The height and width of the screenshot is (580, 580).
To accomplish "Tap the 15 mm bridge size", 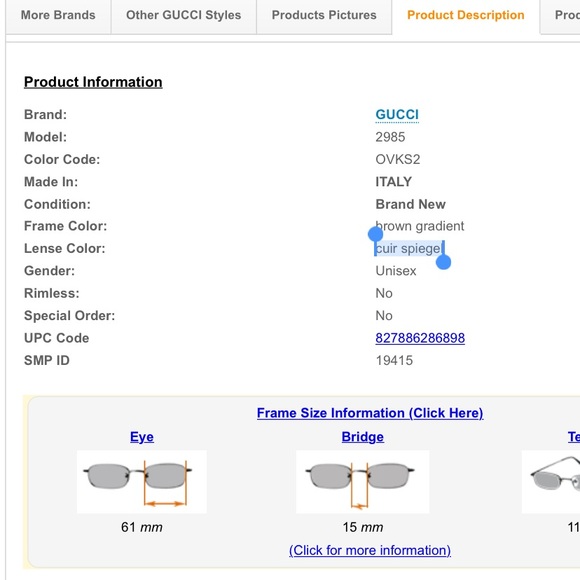I will (x=362, y=527).
